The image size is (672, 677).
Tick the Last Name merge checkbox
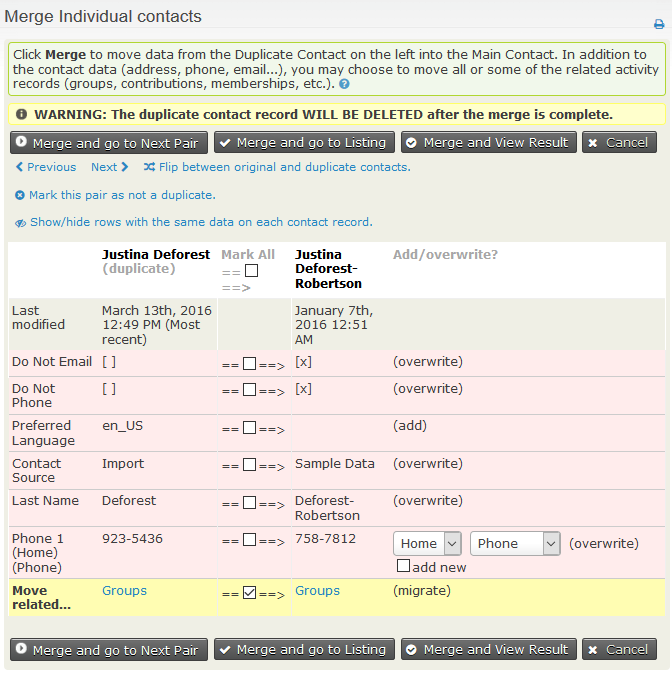(250, 503)
